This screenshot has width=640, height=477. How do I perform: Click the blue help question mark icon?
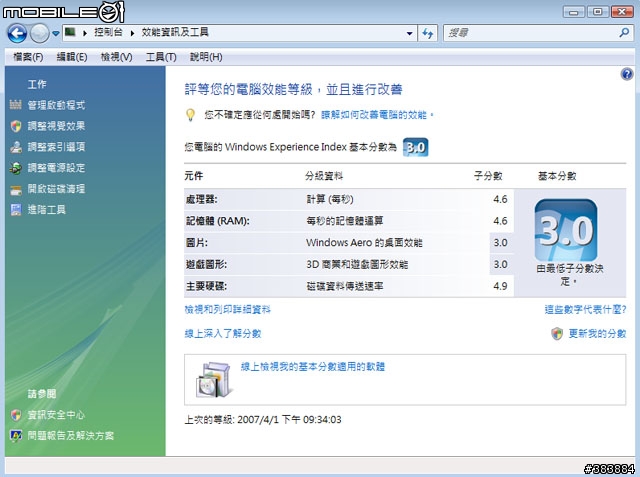pos(627,74)
